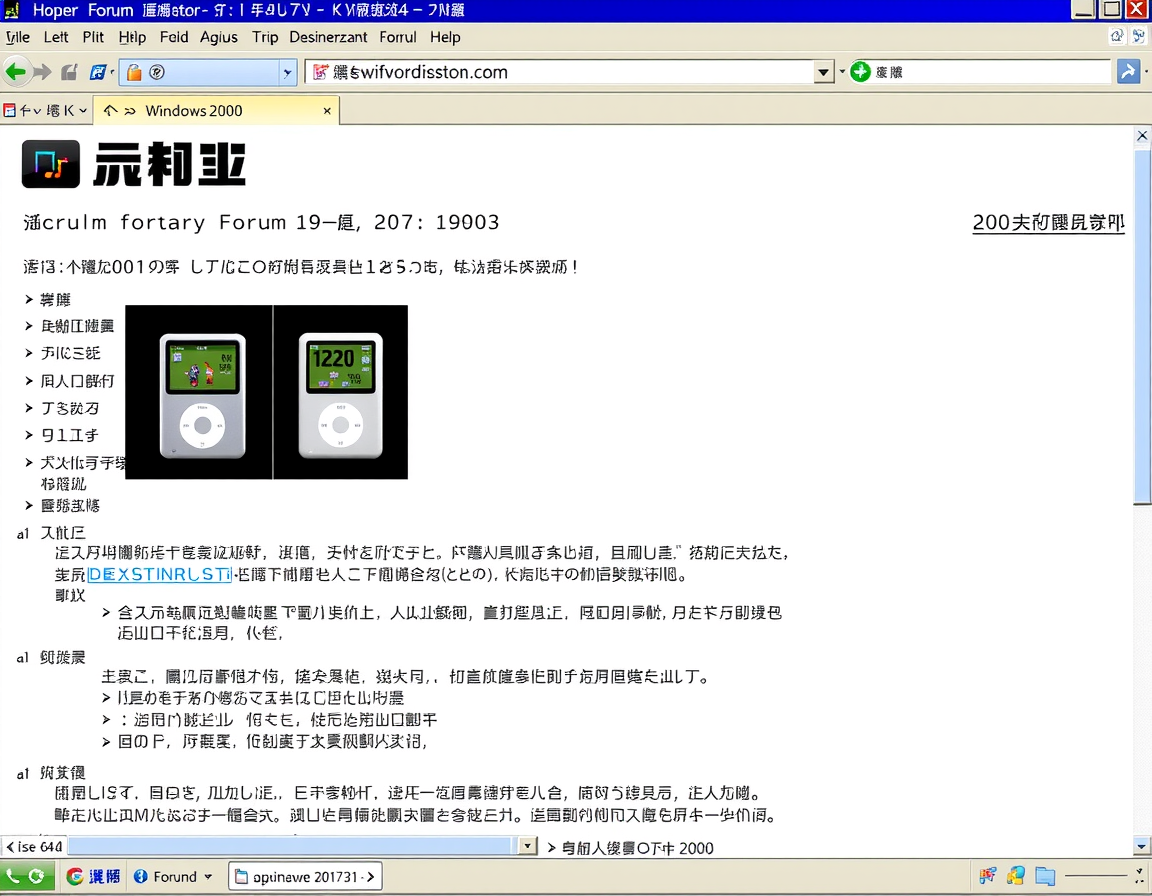The height and width of the screenshot is (896, 1152).
Task: Click the multicolor ring icon in the taskbar
Action: (74, 876)
